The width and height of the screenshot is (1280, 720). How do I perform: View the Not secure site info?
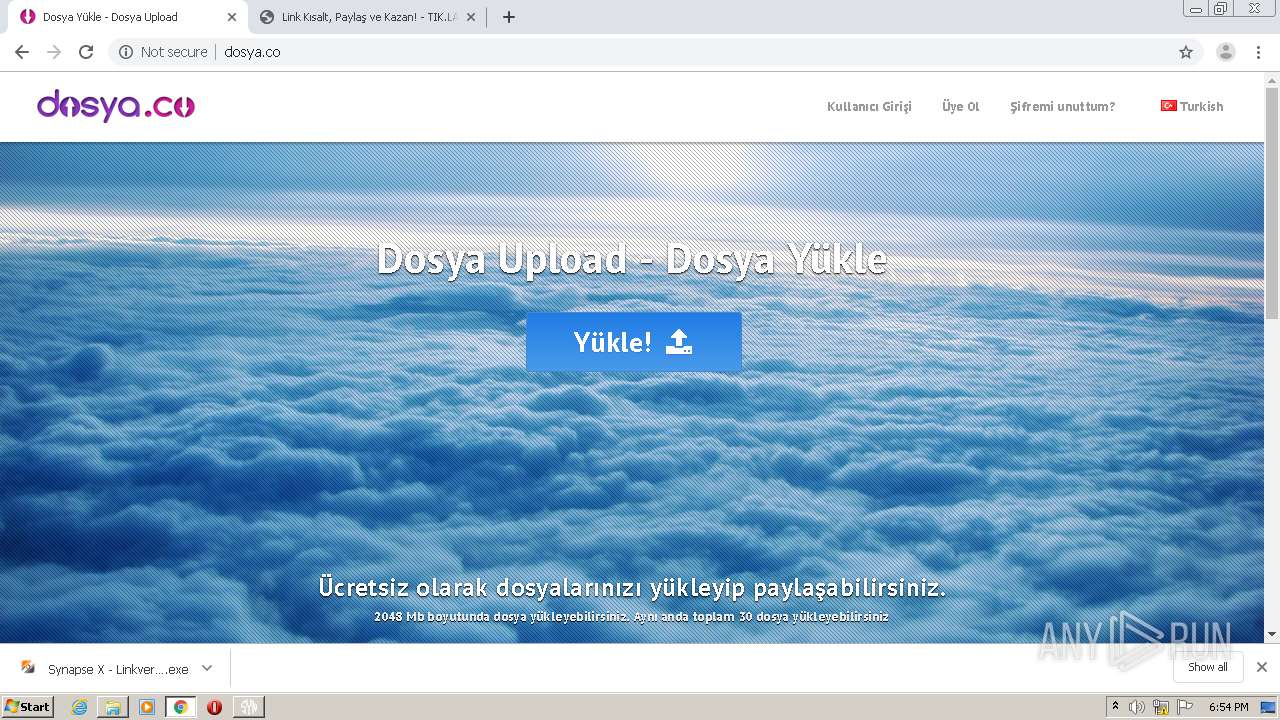(163, 52)
